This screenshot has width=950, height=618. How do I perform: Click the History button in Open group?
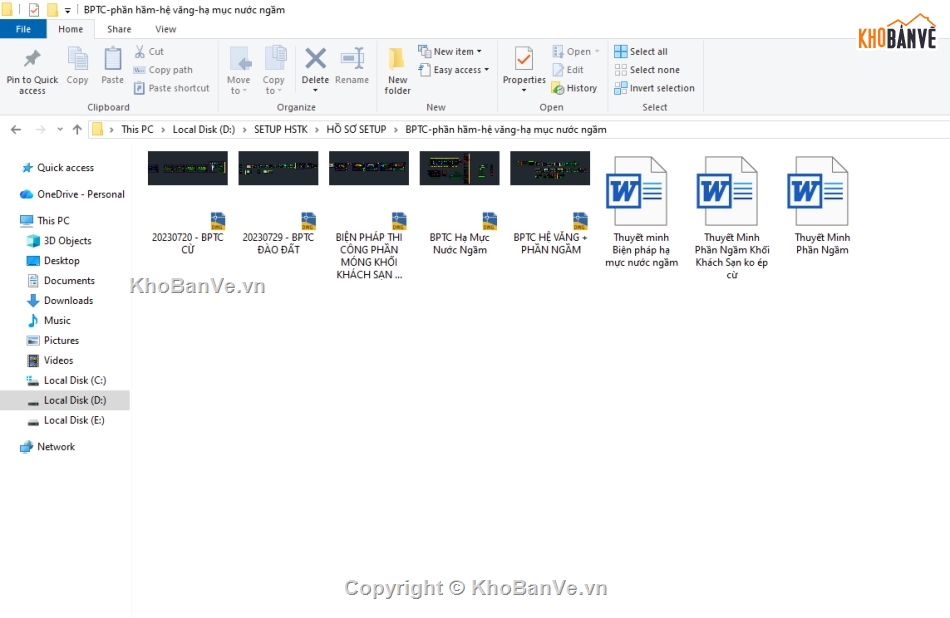click(x=574, y=88)
